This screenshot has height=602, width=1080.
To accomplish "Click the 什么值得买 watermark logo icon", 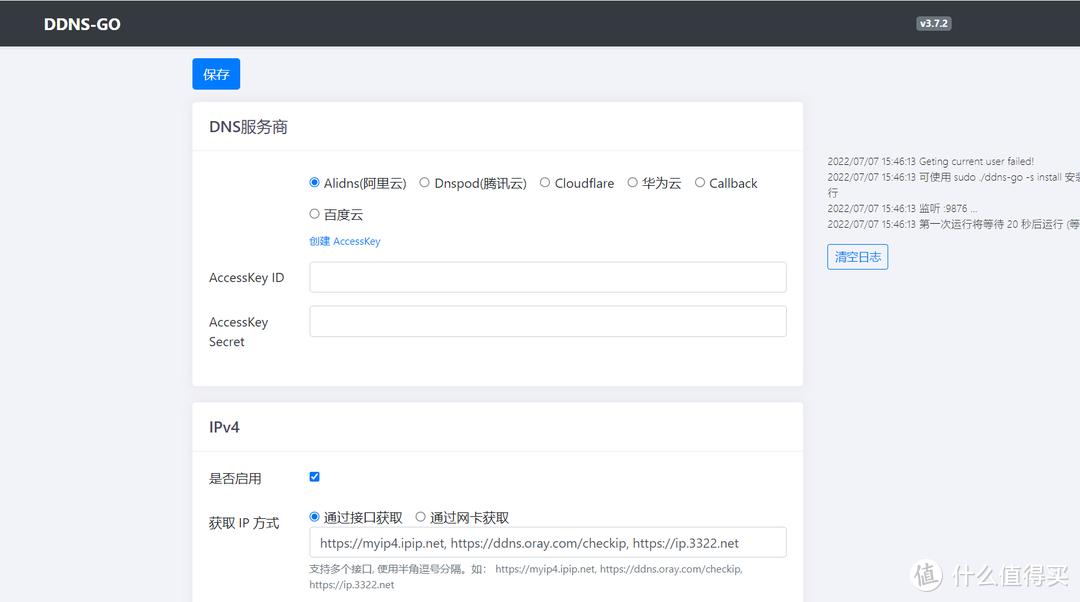I will [x=926, y=575].
